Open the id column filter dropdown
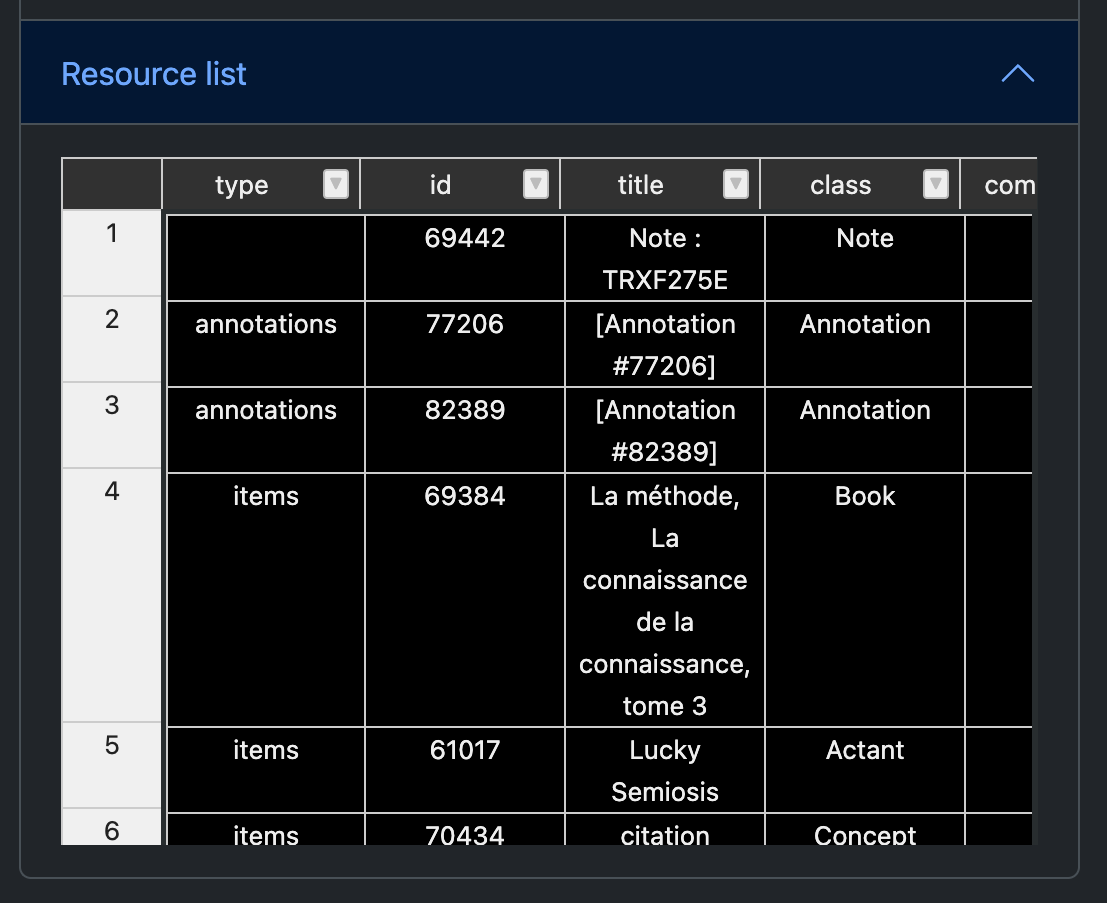This screenshot has width=1107, height=903. click(x=536, y=184)
